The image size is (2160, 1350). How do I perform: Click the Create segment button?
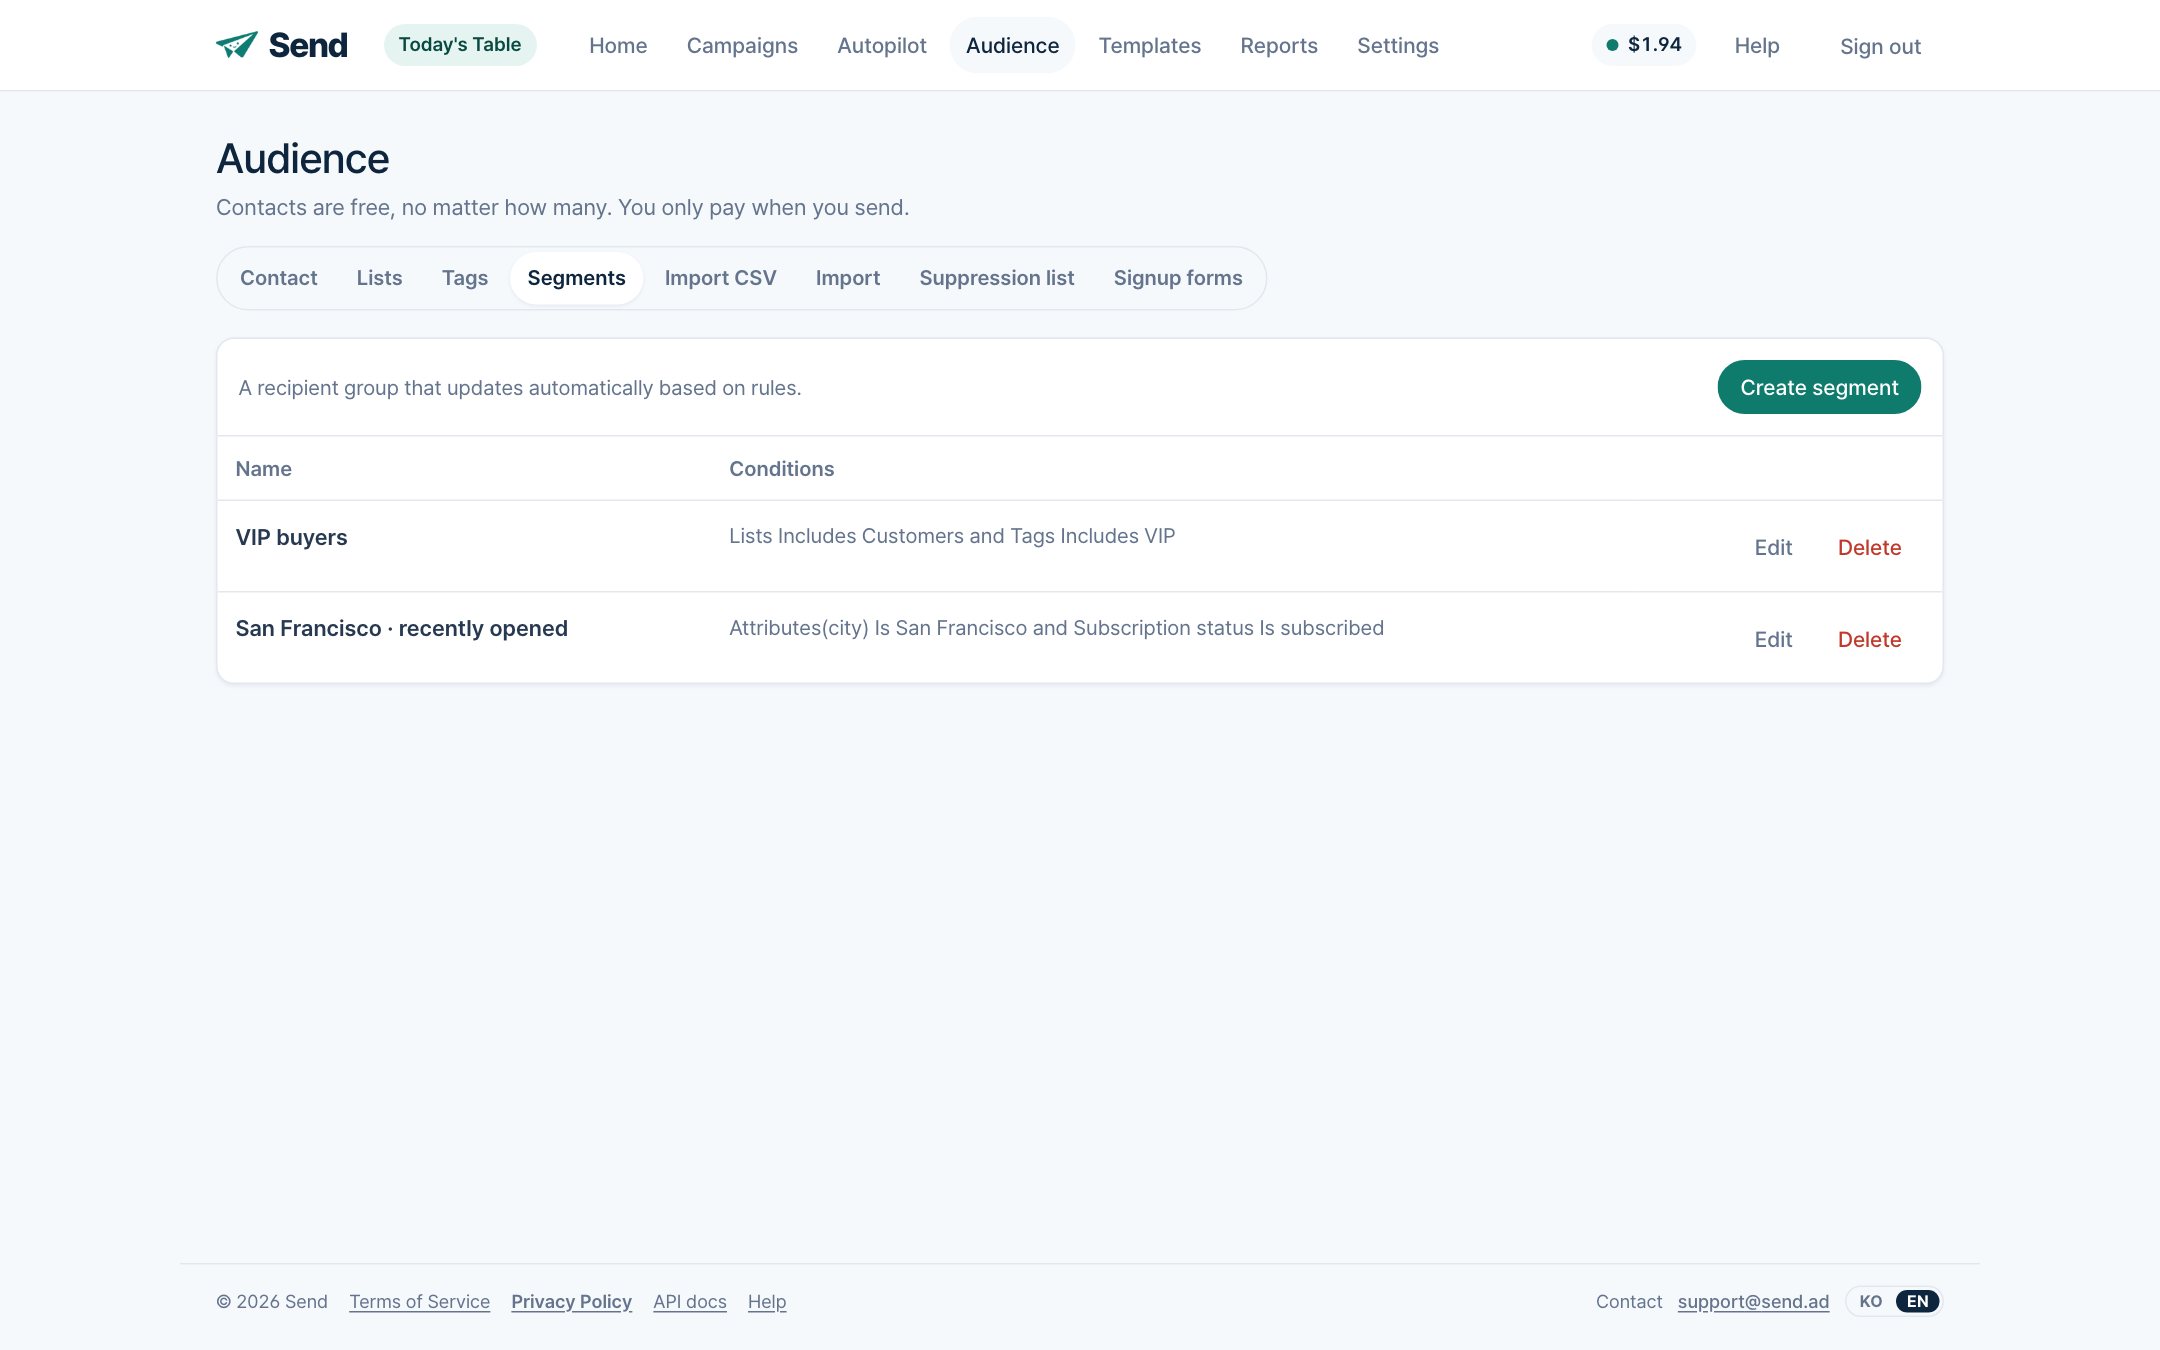1819,387
